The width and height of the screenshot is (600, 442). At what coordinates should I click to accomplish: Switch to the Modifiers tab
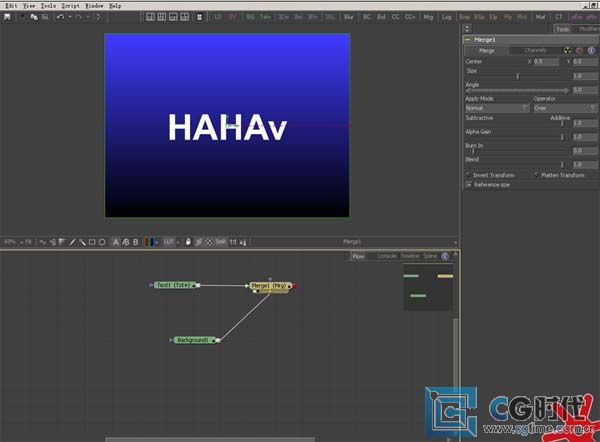(588, 29)
